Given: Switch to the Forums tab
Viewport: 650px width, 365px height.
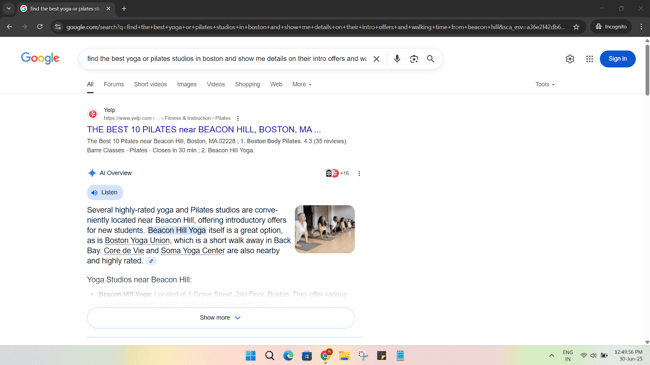Looking at the screenshot, I should point(114,84).
